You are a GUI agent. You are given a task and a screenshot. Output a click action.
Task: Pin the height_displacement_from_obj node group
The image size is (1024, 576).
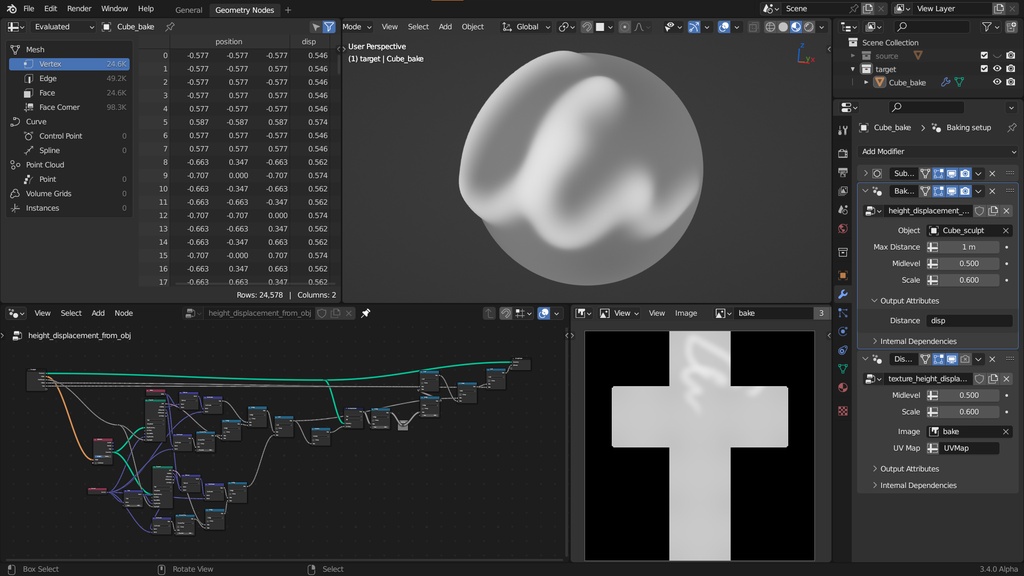[366, 313]
